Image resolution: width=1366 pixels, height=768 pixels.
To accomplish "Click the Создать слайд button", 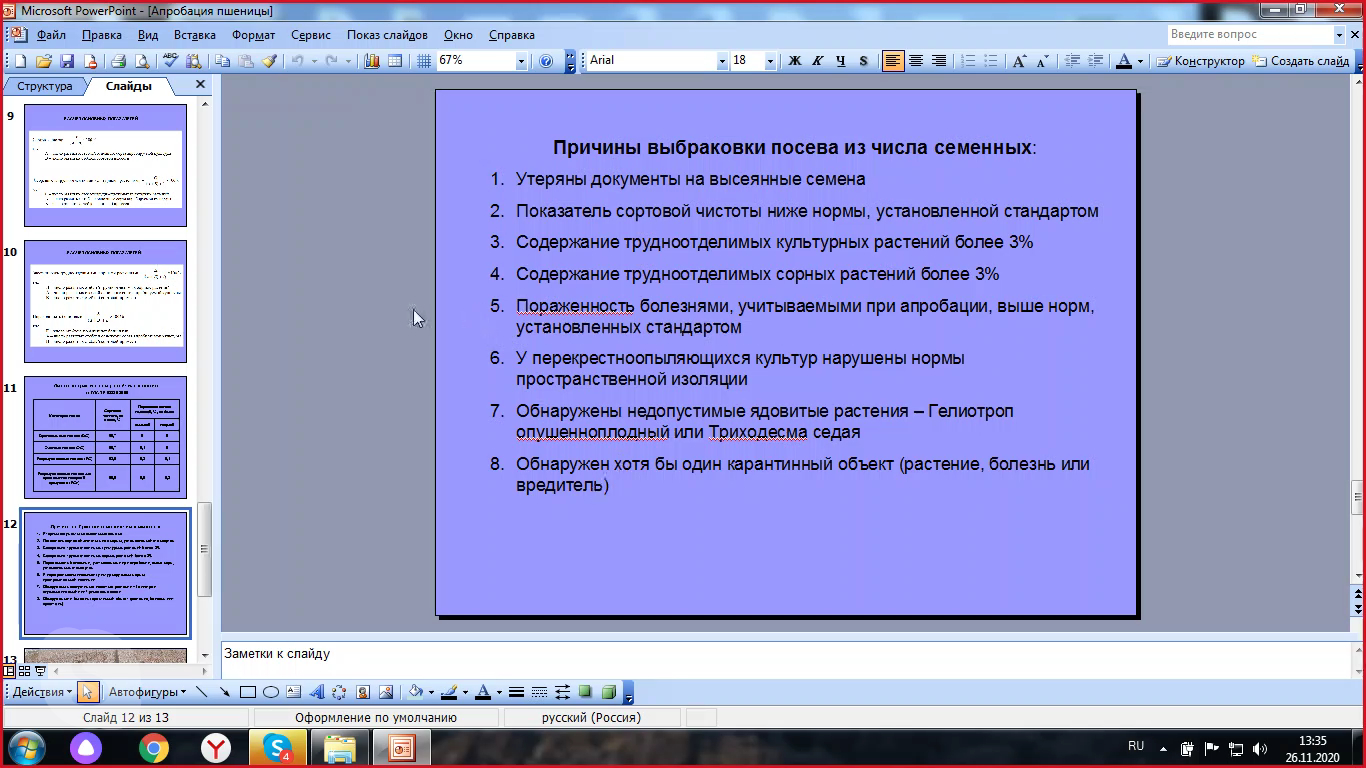I will [x=1302, y=61].
